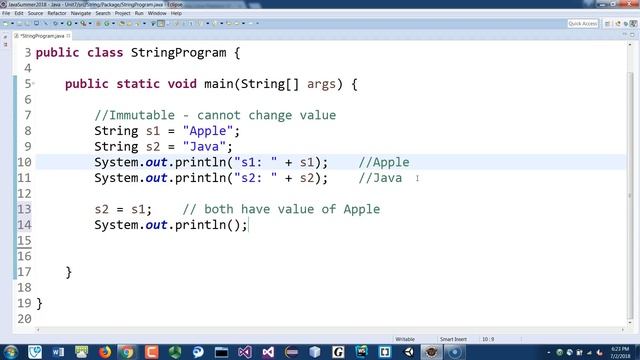The width and height of the screenshot is (640, 360).
Task: Open the Window menu
Action: point(157,13)
